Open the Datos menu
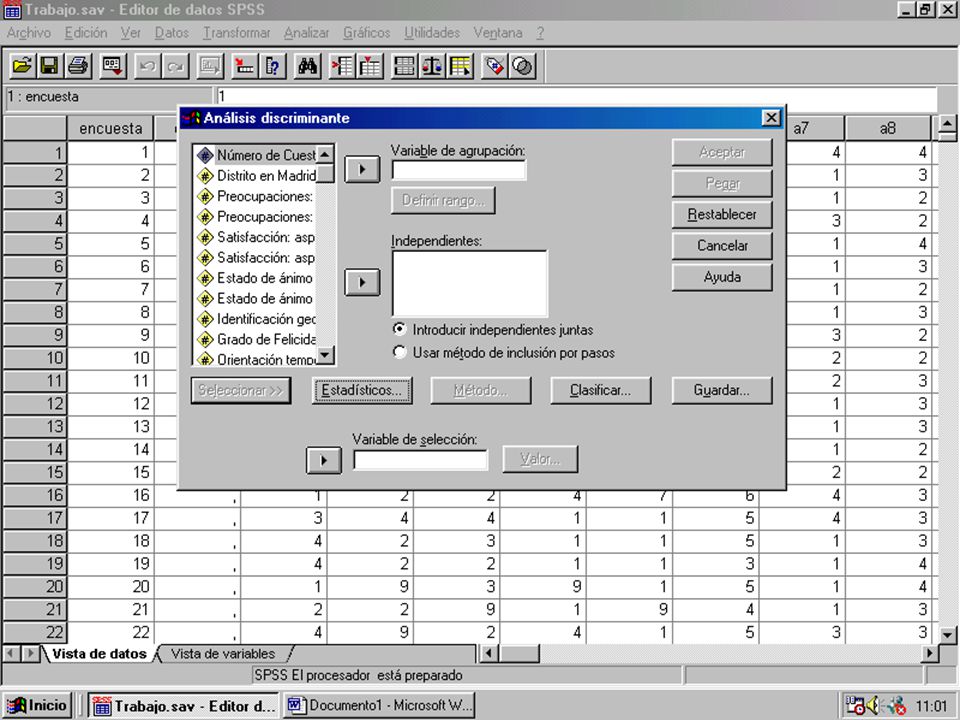The image size is (960, 720). (x=171, y=32)
